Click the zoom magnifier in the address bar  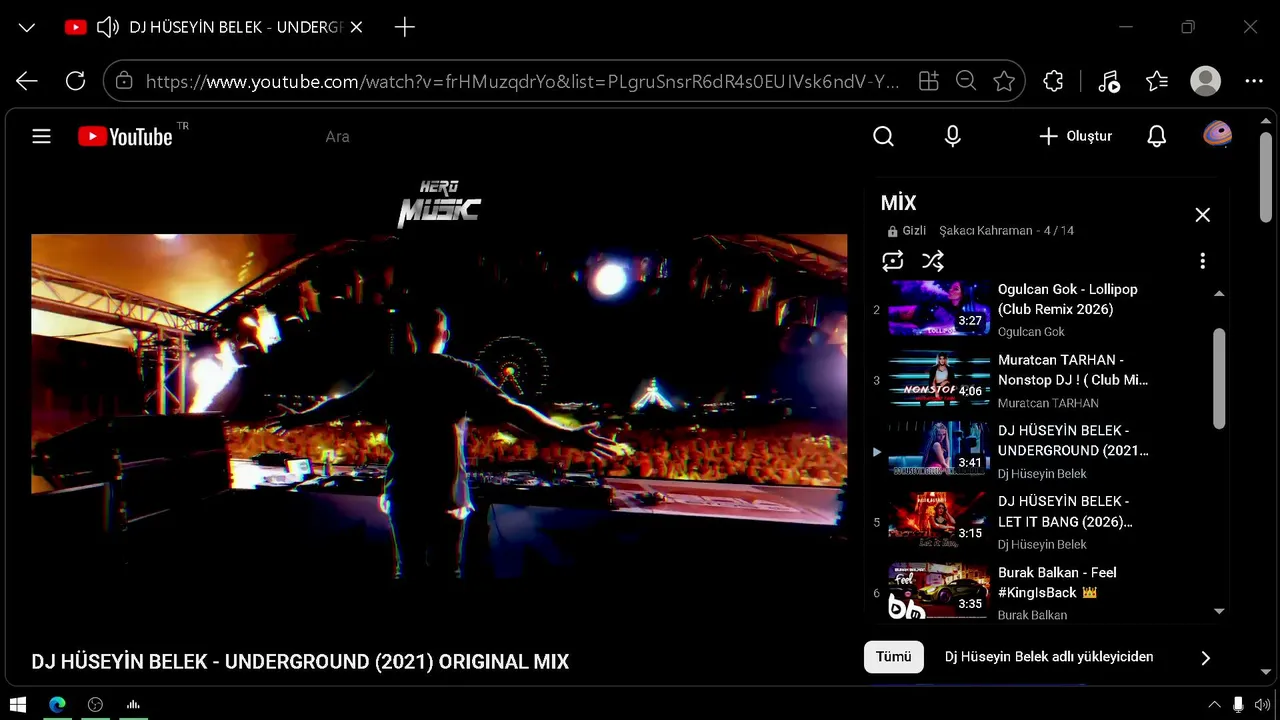[966, 81]
